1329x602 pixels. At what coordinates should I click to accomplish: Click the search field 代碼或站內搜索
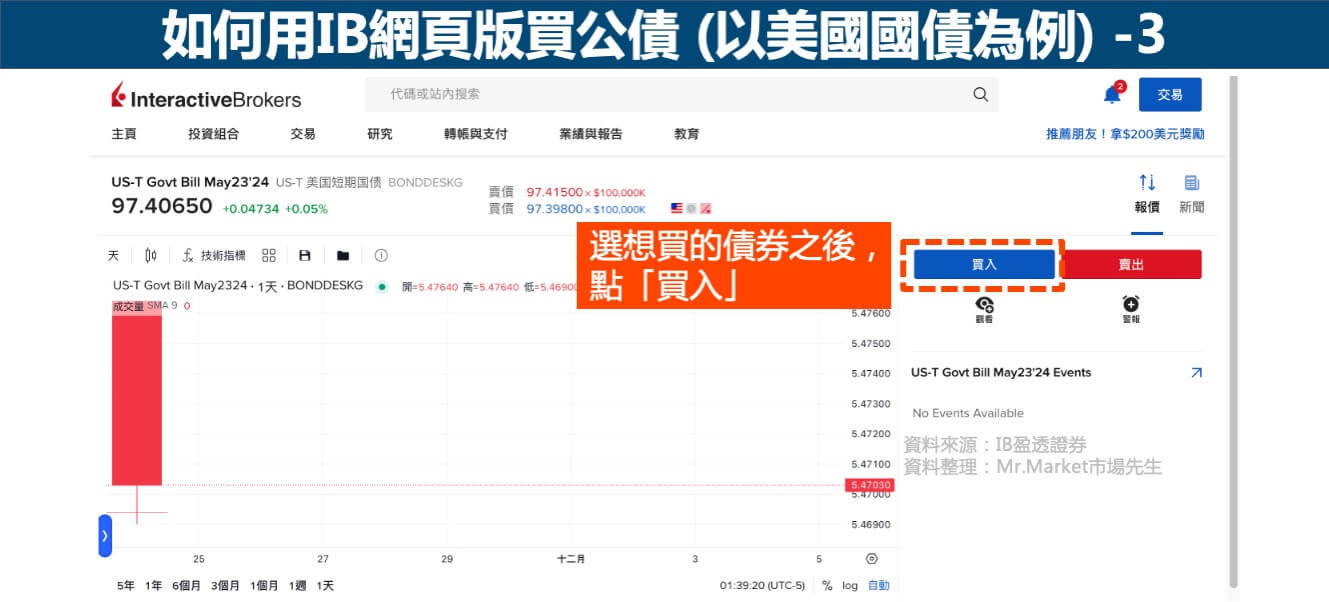(681, 94)
